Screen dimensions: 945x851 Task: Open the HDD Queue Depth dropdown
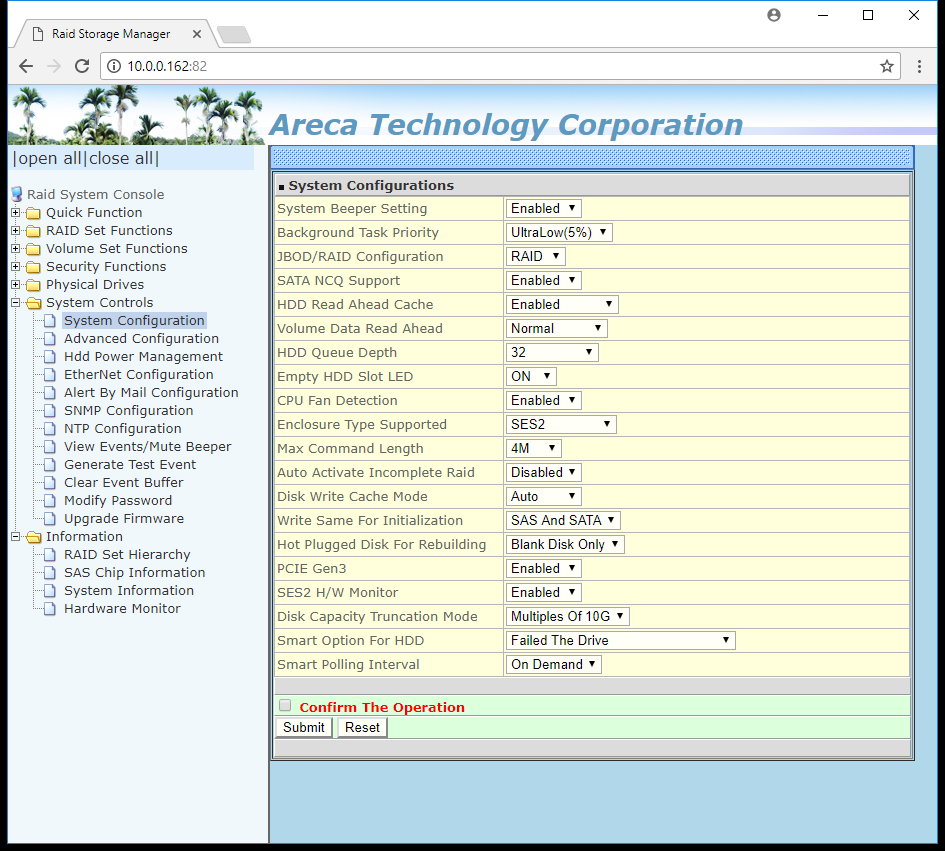552,353
